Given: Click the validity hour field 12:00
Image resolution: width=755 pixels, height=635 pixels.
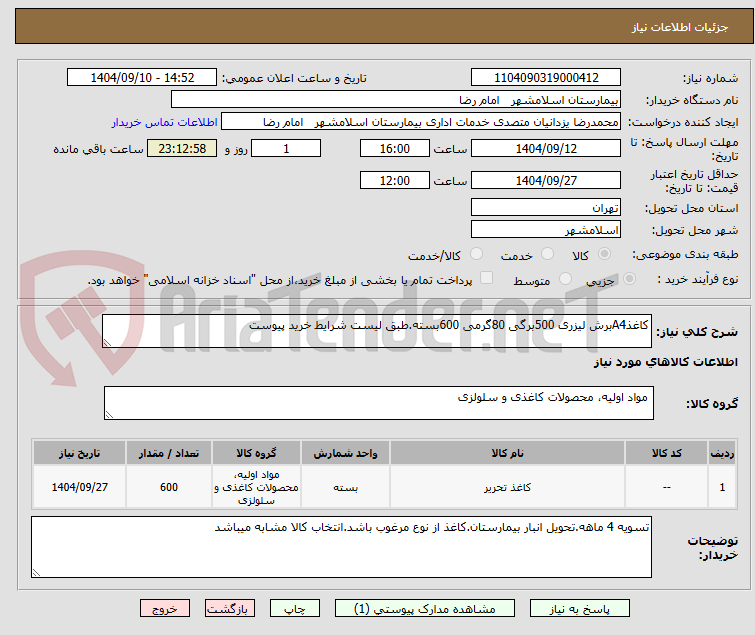Looking at the screenshot, I should click(394, 180).
